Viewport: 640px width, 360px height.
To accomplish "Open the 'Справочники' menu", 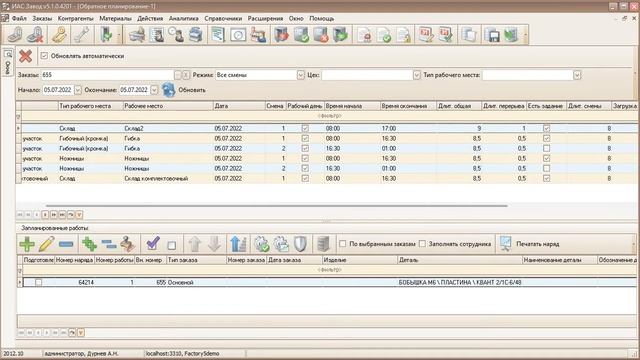I will point(223,18).
